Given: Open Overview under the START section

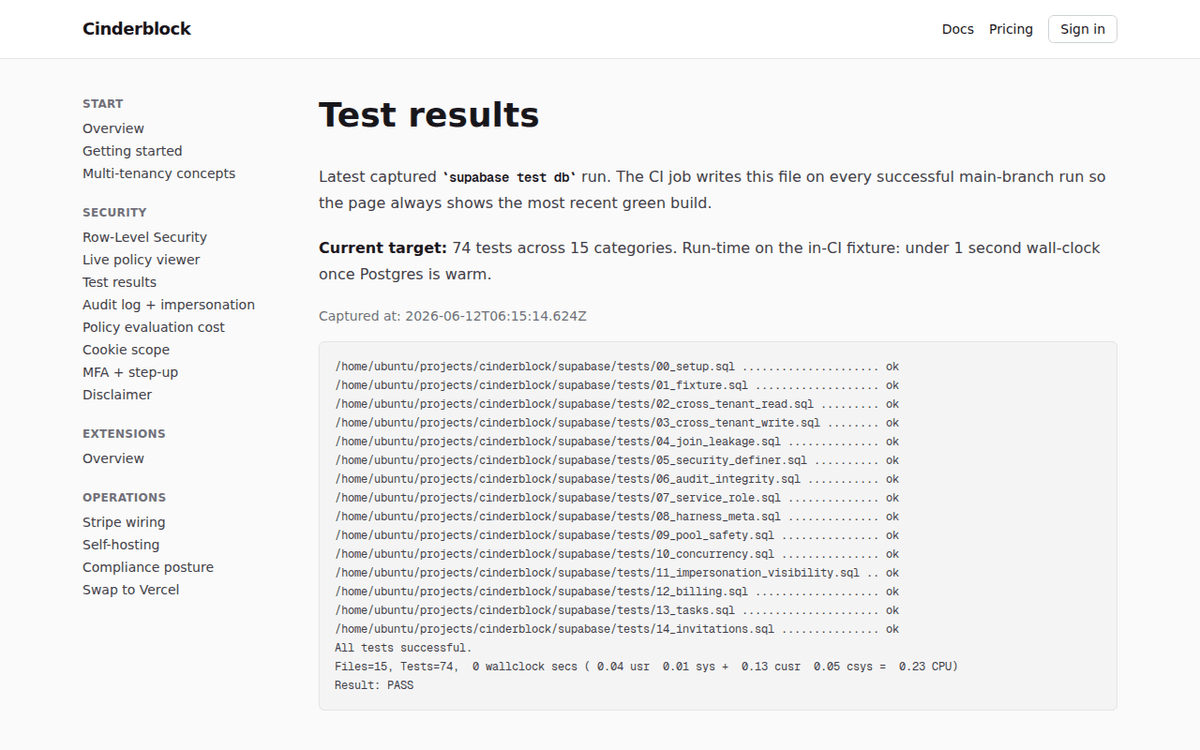Looking at the screenshot, I should point(113,128).
